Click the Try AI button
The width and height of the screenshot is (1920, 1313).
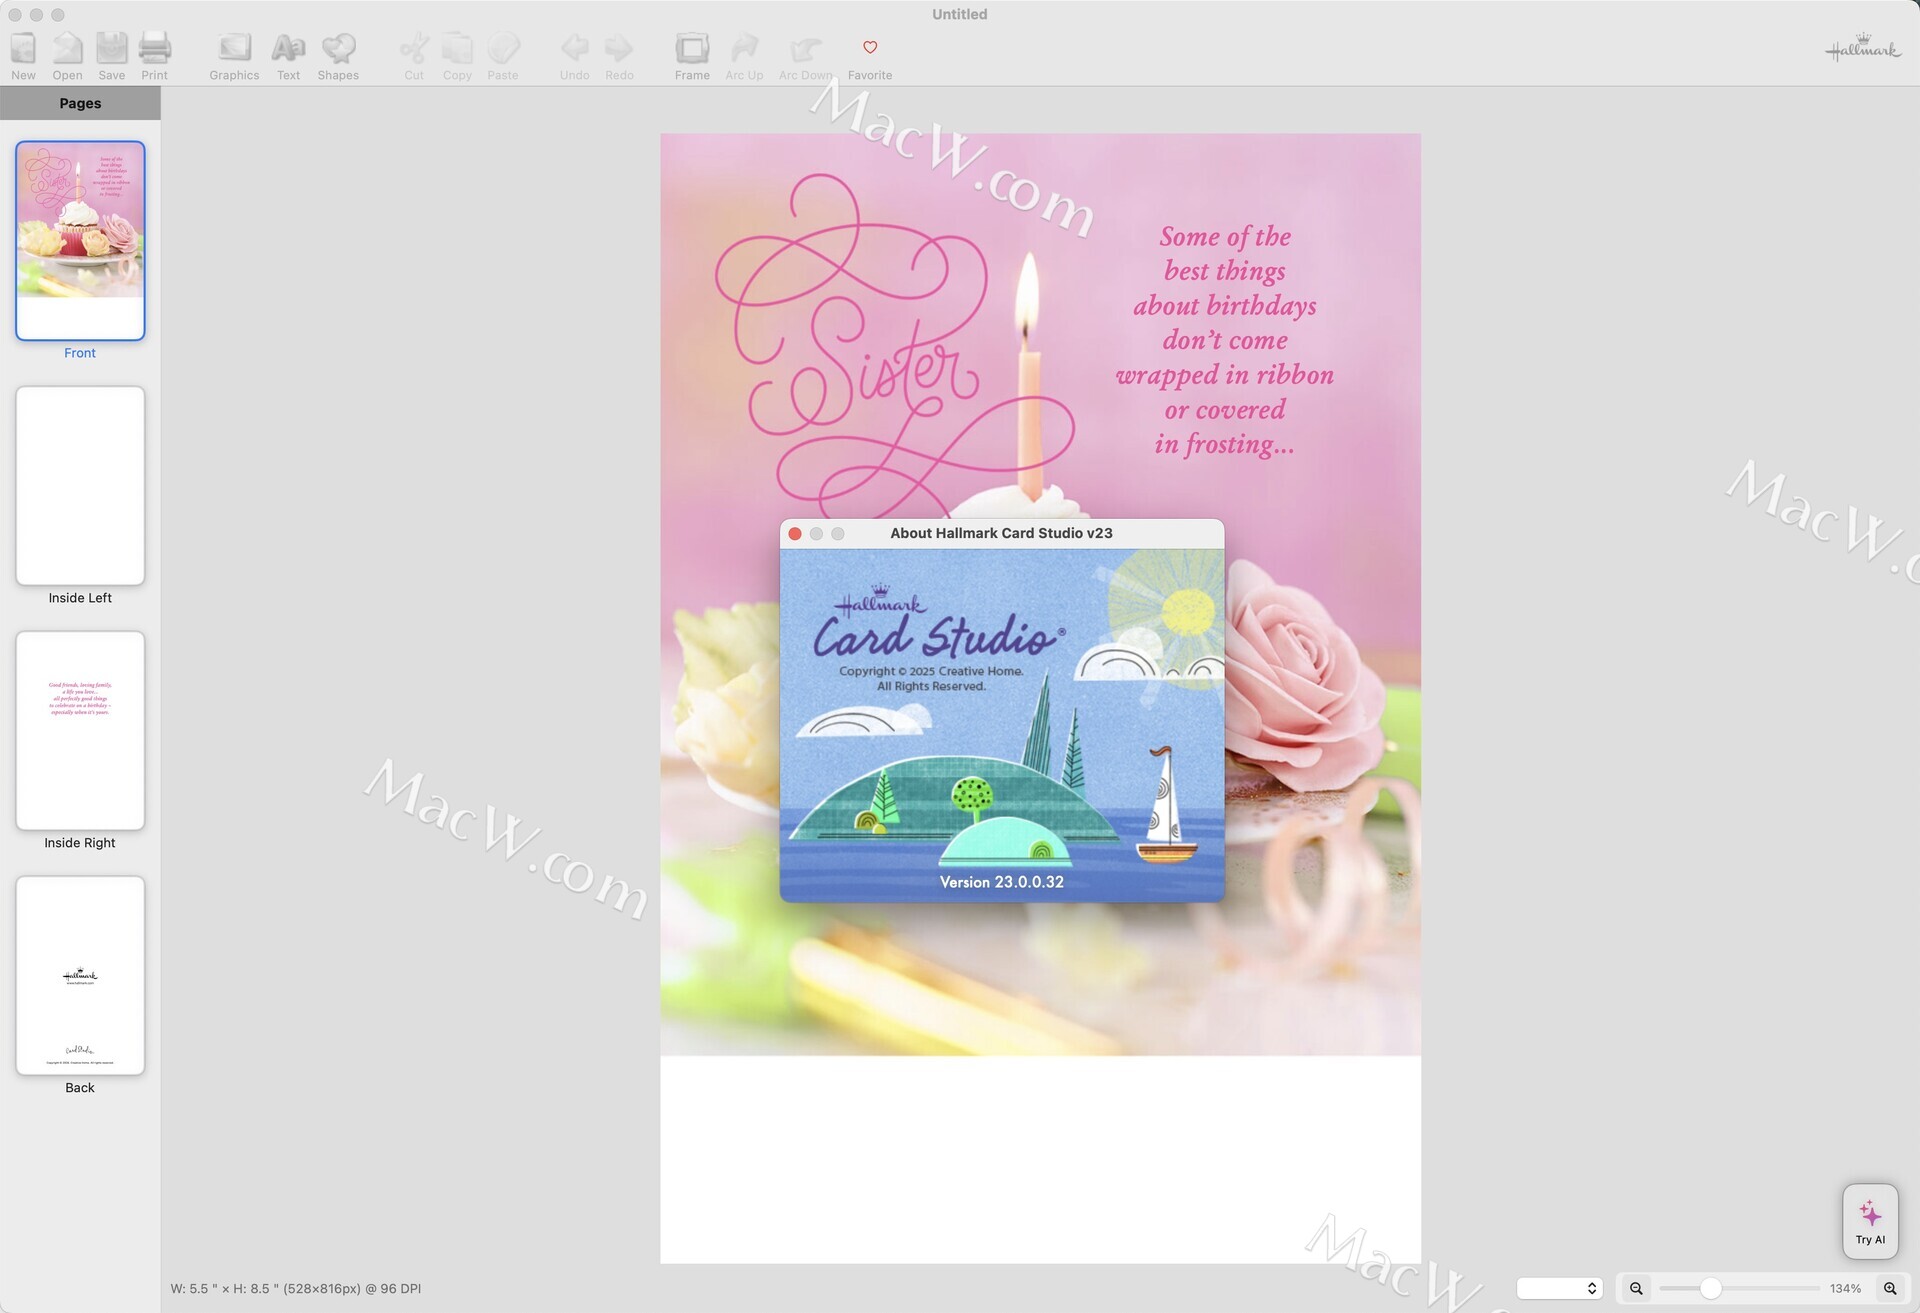[1869, 1220]
